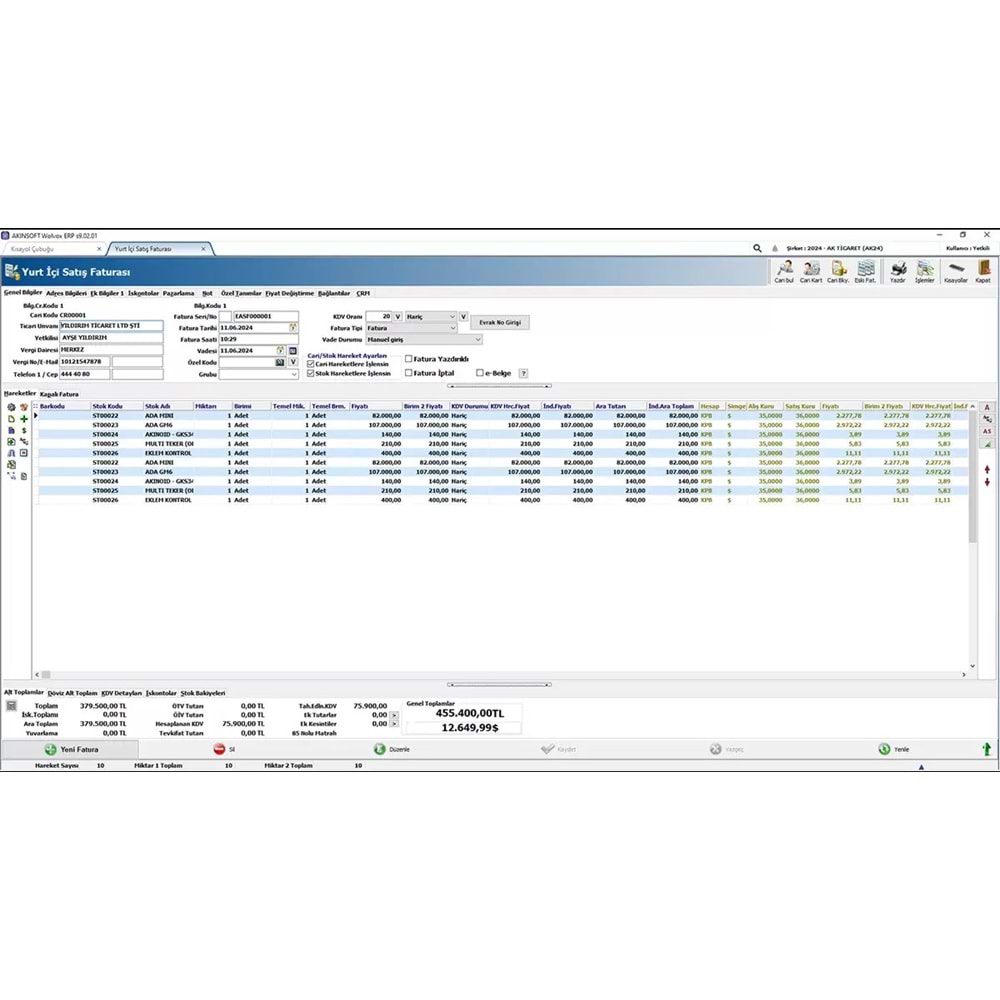Viewport: 1000px width, 1000px height.
Task: Open the Stok Bakiyeleri tab
Action: point(203,693)
